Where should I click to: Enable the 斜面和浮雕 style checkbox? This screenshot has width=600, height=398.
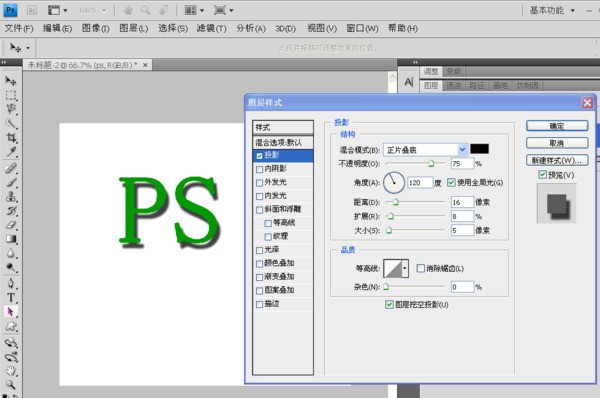pos(259,210)
